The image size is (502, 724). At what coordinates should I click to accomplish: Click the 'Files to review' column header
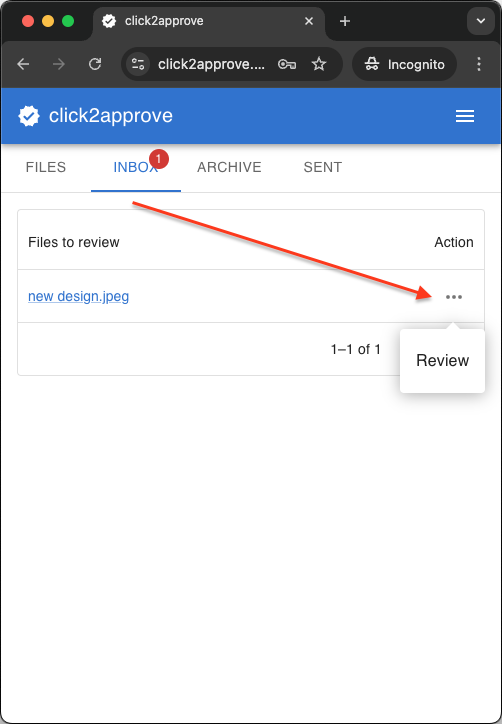(74, 242)
